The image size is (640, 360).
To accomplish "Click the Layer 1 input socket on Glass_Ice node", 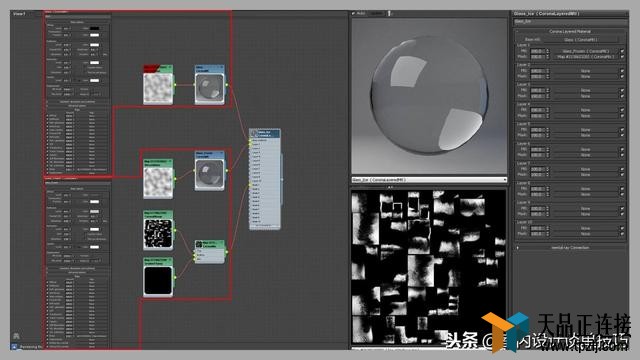I will pos(251,144).
